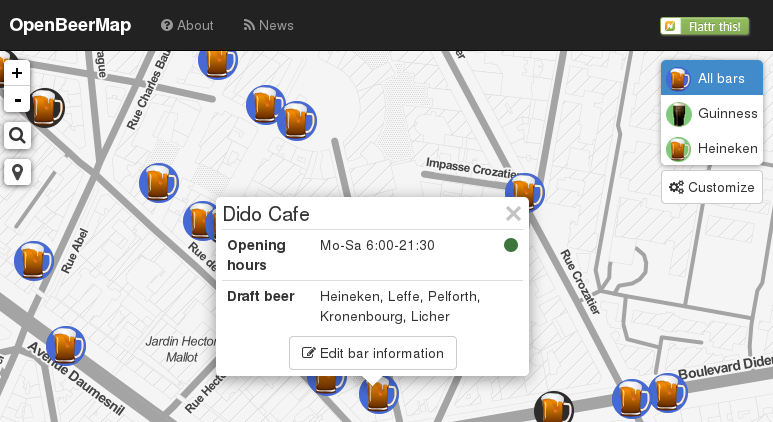The width and height of the screenshot is (773, 422).
Task: Click the OpenBeerMap brand title
Action: [71, 25]
